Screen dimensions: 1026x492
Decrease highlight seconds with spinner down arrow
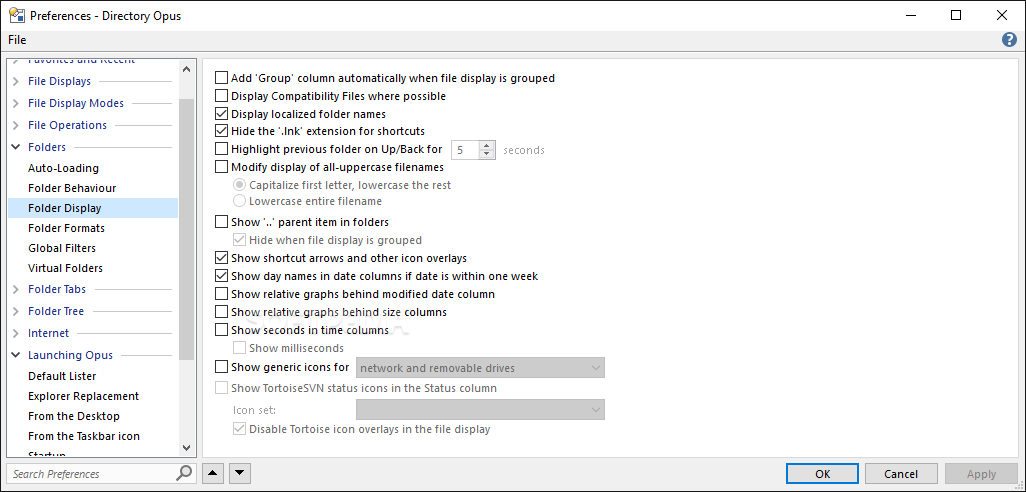click(x=486, y=154)
